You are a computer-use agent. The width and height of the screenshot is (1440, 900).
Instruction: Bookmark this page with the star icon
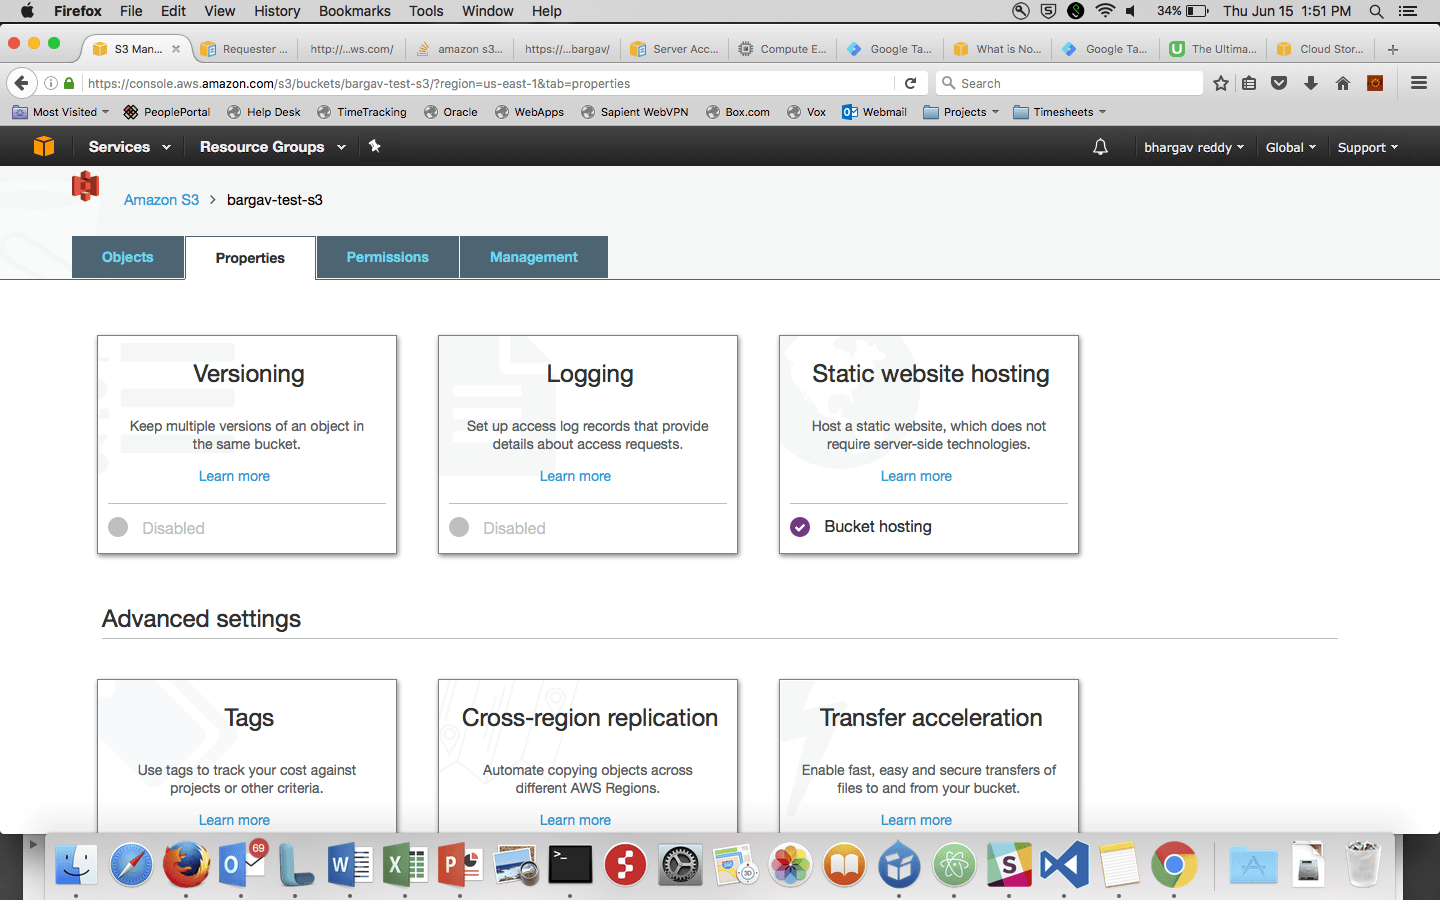[1221, 83]
